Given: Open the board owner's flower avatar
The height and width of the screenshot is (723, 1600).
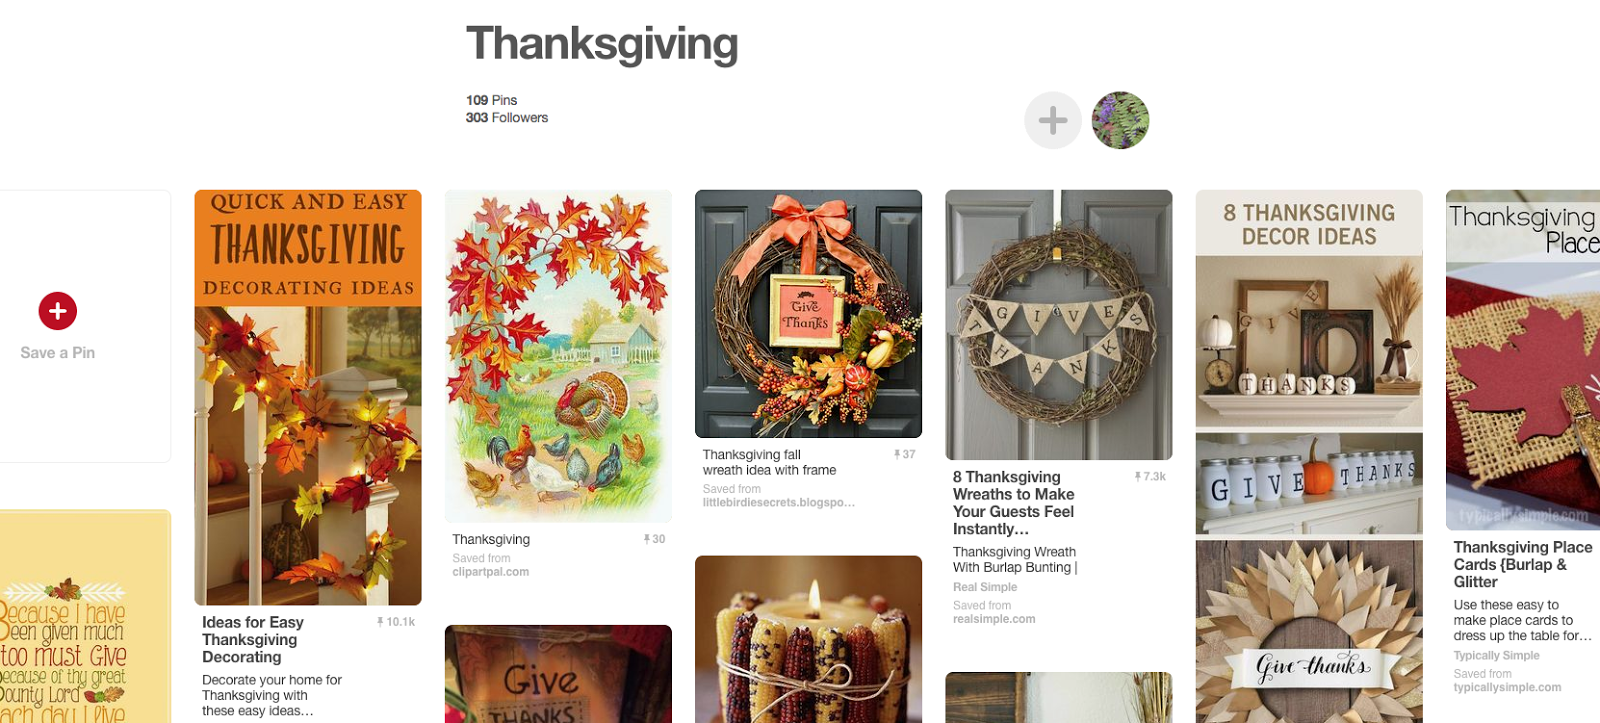Looking at the screenshot, I should tap(1120, 121).
